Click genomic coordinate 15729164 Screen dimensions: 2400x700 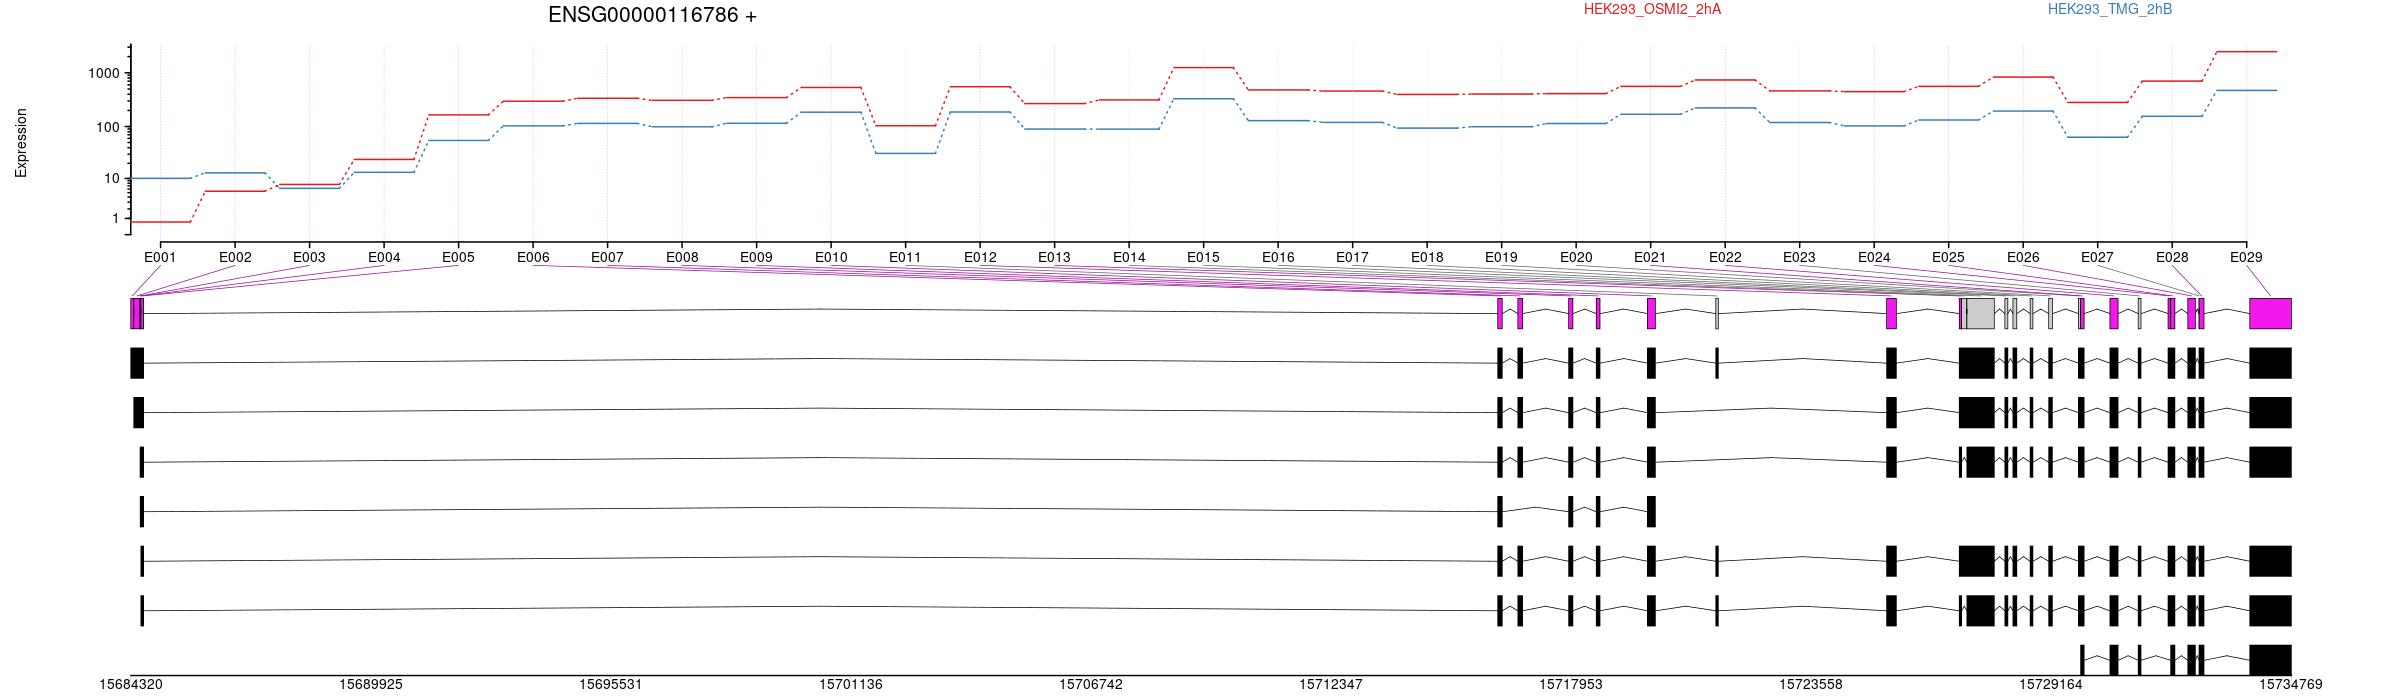[x=2051, y=685]
